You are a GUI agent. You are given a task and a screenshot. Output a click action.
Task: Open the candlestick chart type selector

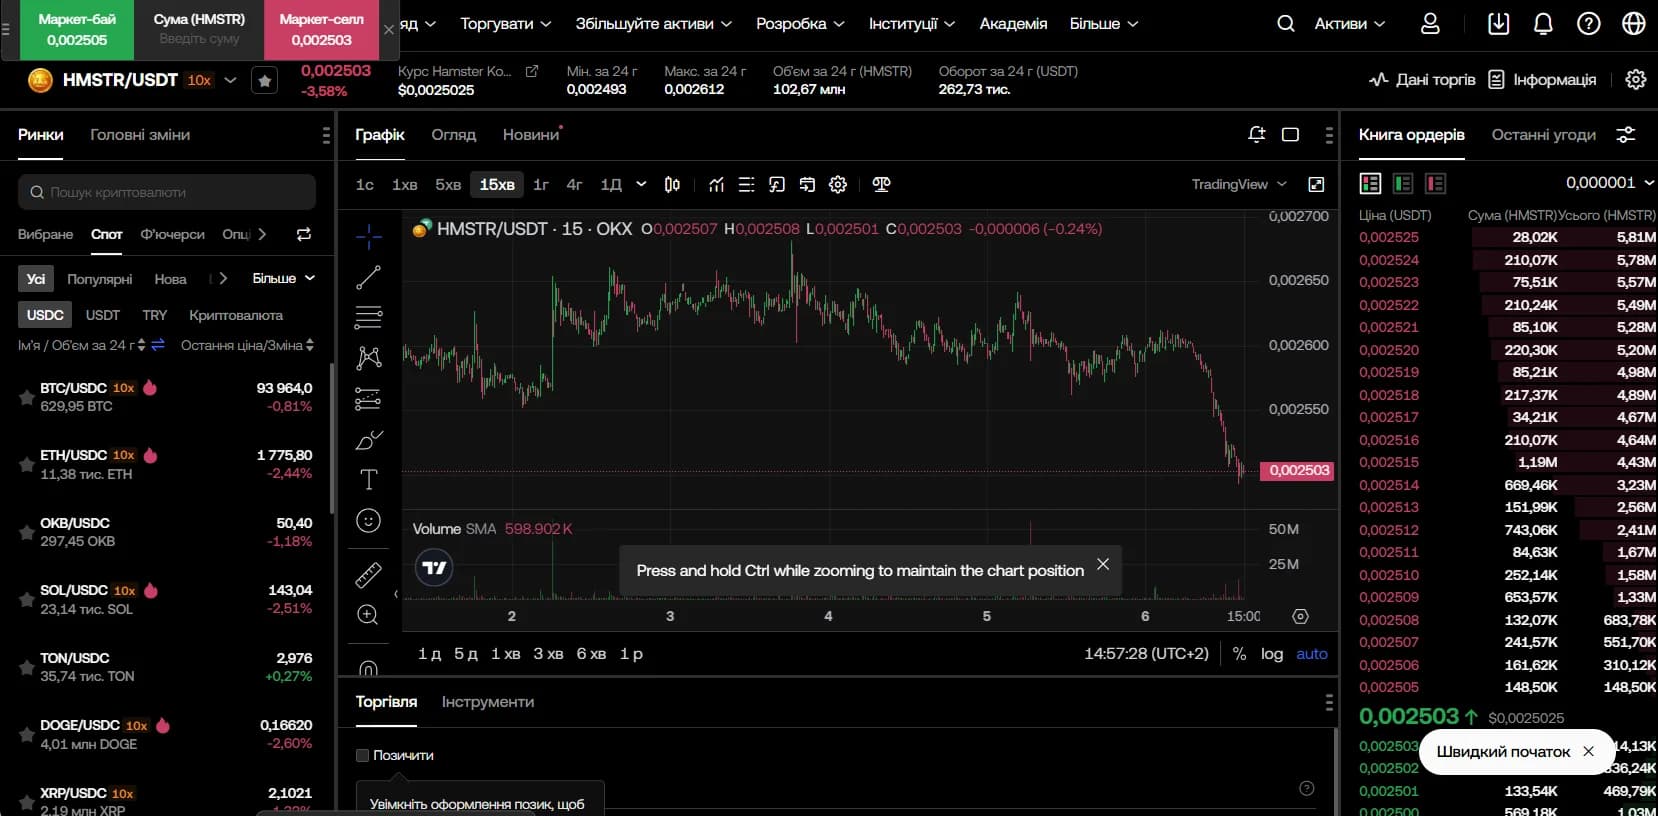click(x=672, y=184)
